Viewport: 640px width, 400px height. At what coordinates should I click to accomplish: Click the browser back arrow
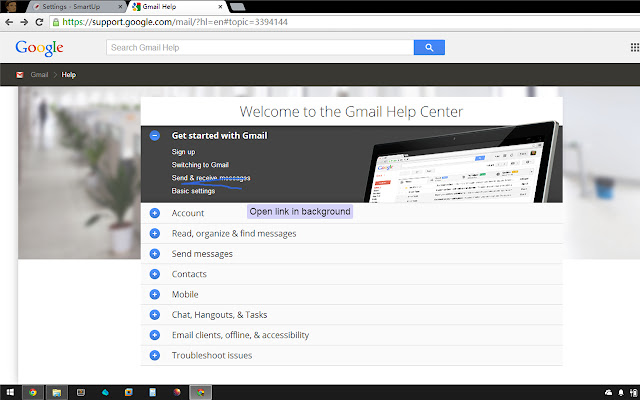coord(9,22)
